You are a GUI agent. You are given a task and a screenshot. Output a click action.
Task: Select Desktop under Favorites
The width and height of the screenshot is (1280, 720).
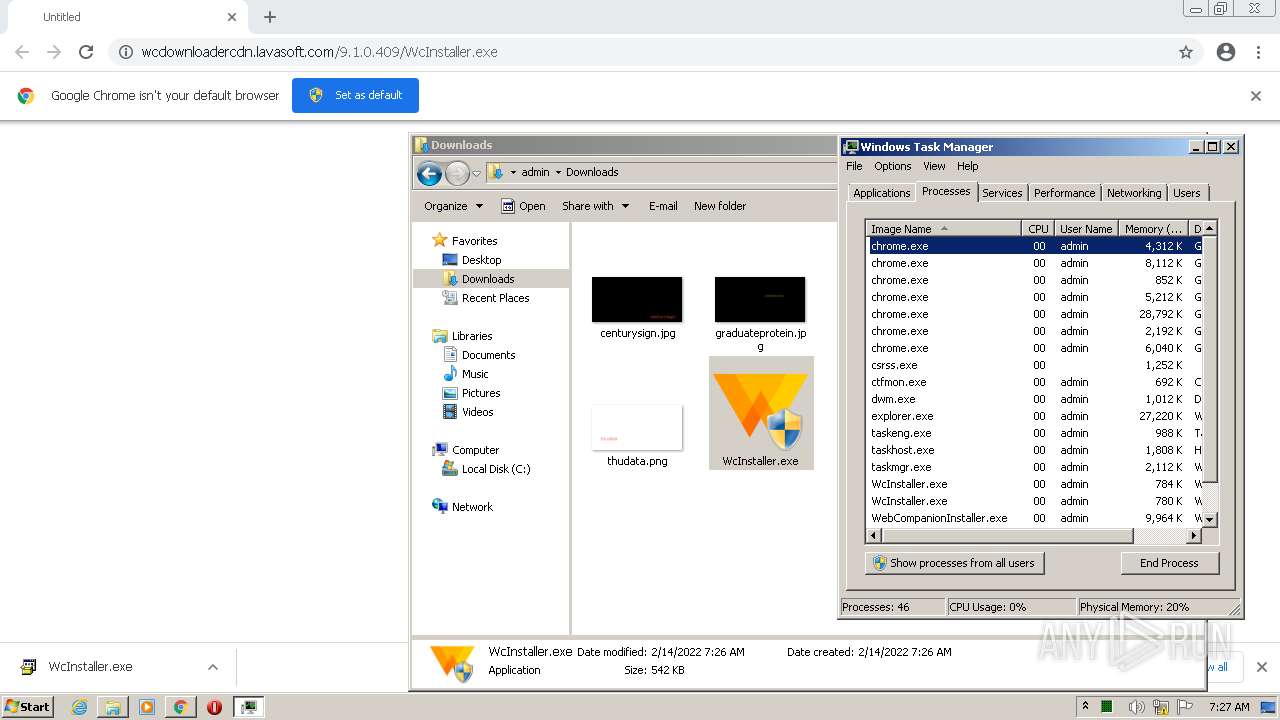tap(481, 260)
